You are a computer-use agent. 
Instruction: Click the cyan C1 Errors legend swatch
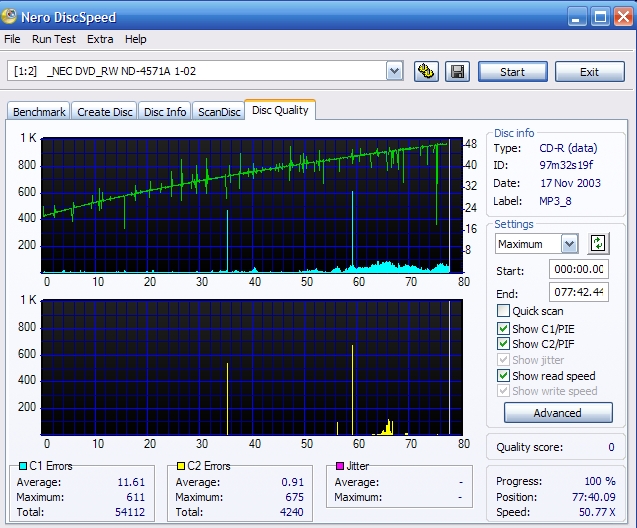[x=23, y=466]
